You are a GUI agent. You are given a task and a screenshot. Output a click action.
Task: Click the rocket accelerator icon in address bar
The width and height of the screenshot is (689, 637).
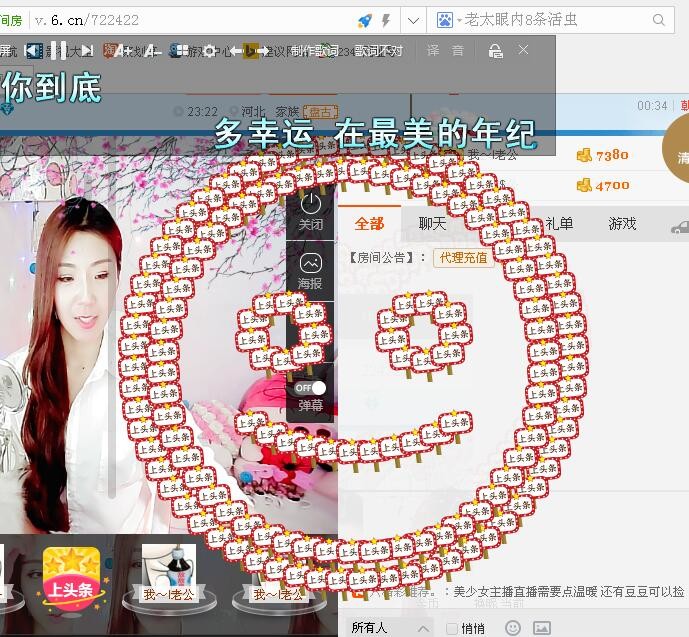point(365,20)
